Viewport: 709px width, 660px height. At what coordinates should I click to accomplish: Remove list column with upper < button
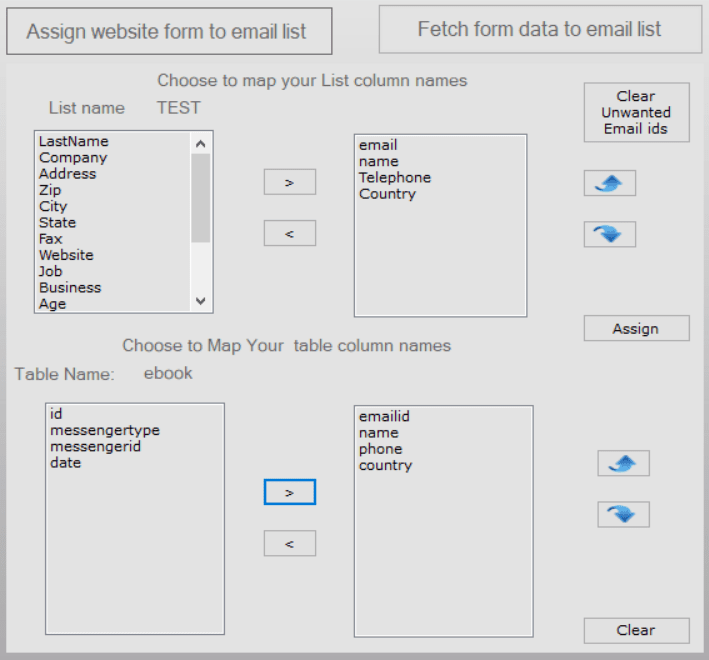(x=290, y=233)
